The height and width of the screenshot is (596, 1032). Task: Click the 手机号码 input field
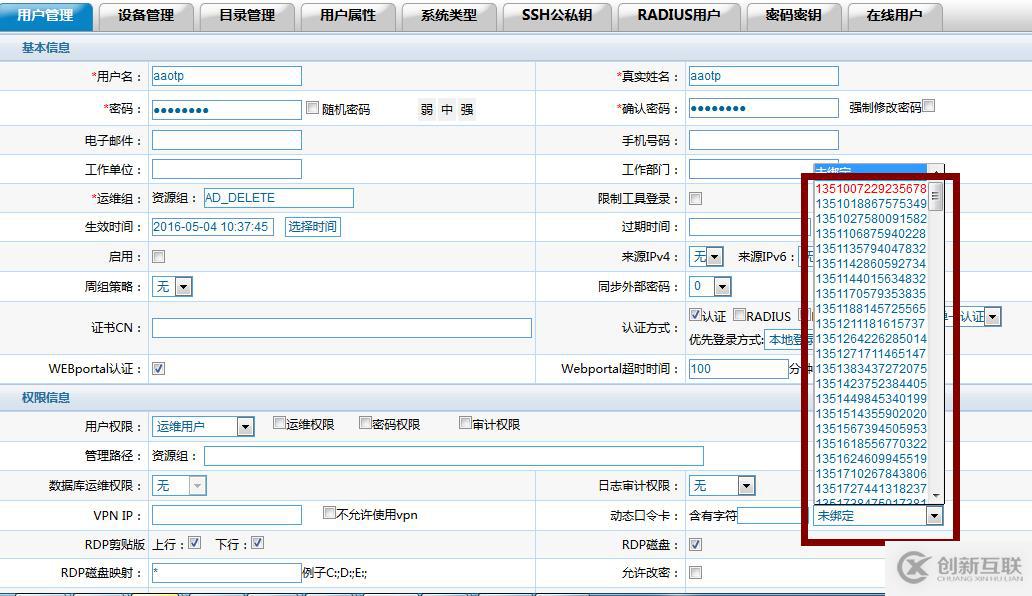(x=763, y=139)
